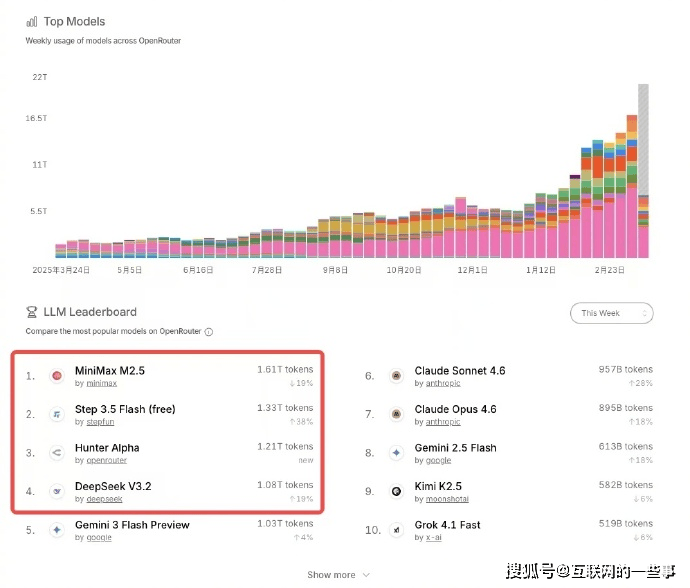
Task: Click the Kimi K2.5 round logo
Action: (x=396, y=491)
